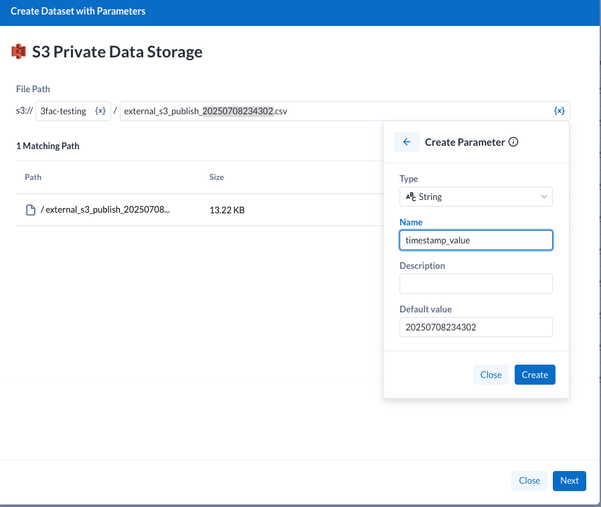Click the Path column header

(x=33, y=177)
